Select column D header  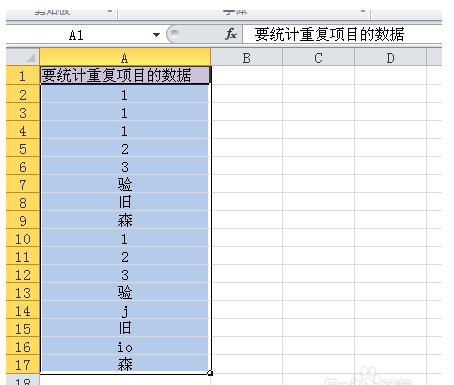click(x=390, y=58)
